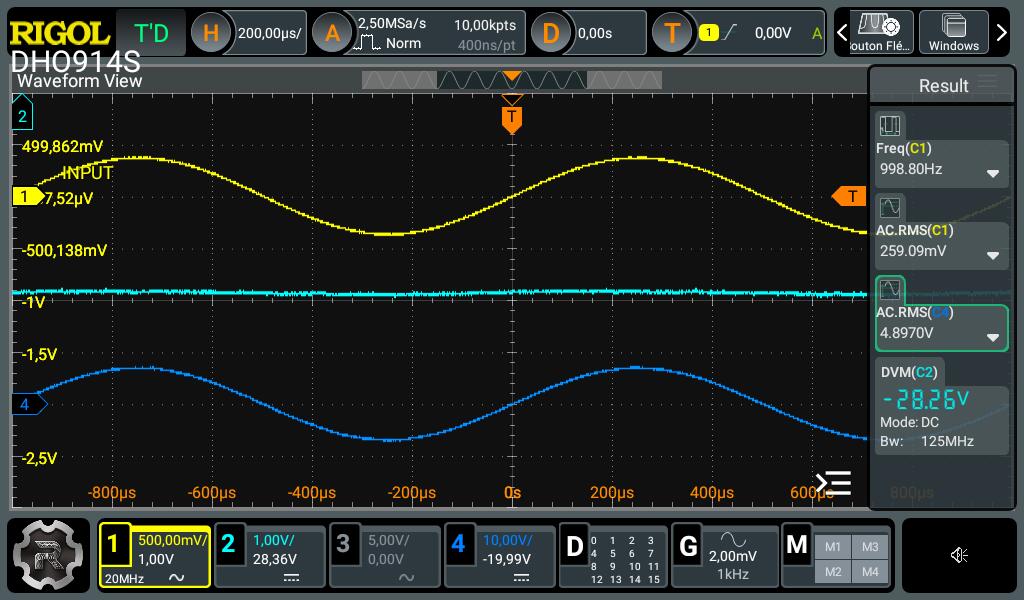Open channel 2 1,00V/ scale settings
Screen dimensions: 1024x600
(x=274, y=541)
